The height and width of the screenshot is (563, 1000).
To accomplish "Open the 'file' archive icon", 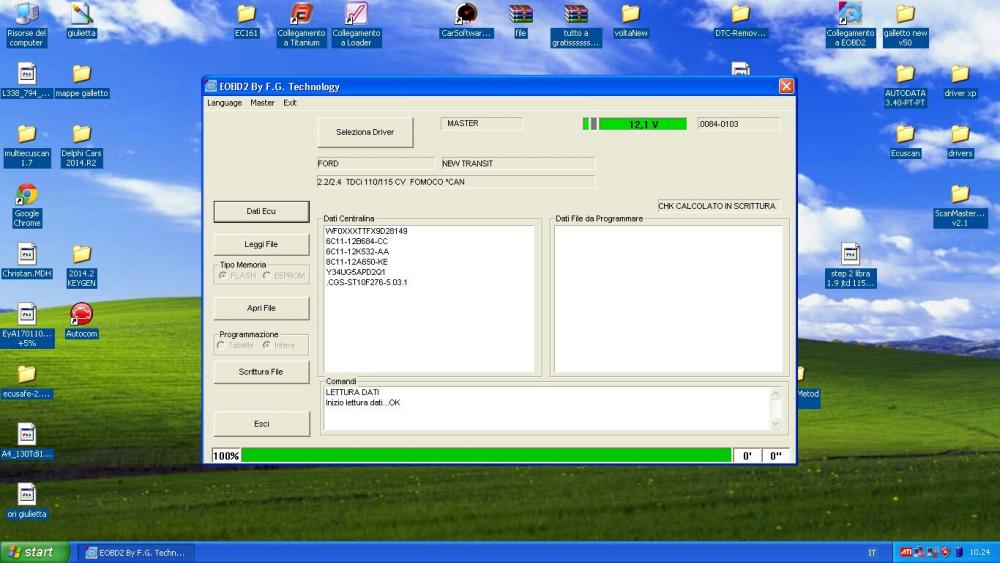I will pos(520,20).
